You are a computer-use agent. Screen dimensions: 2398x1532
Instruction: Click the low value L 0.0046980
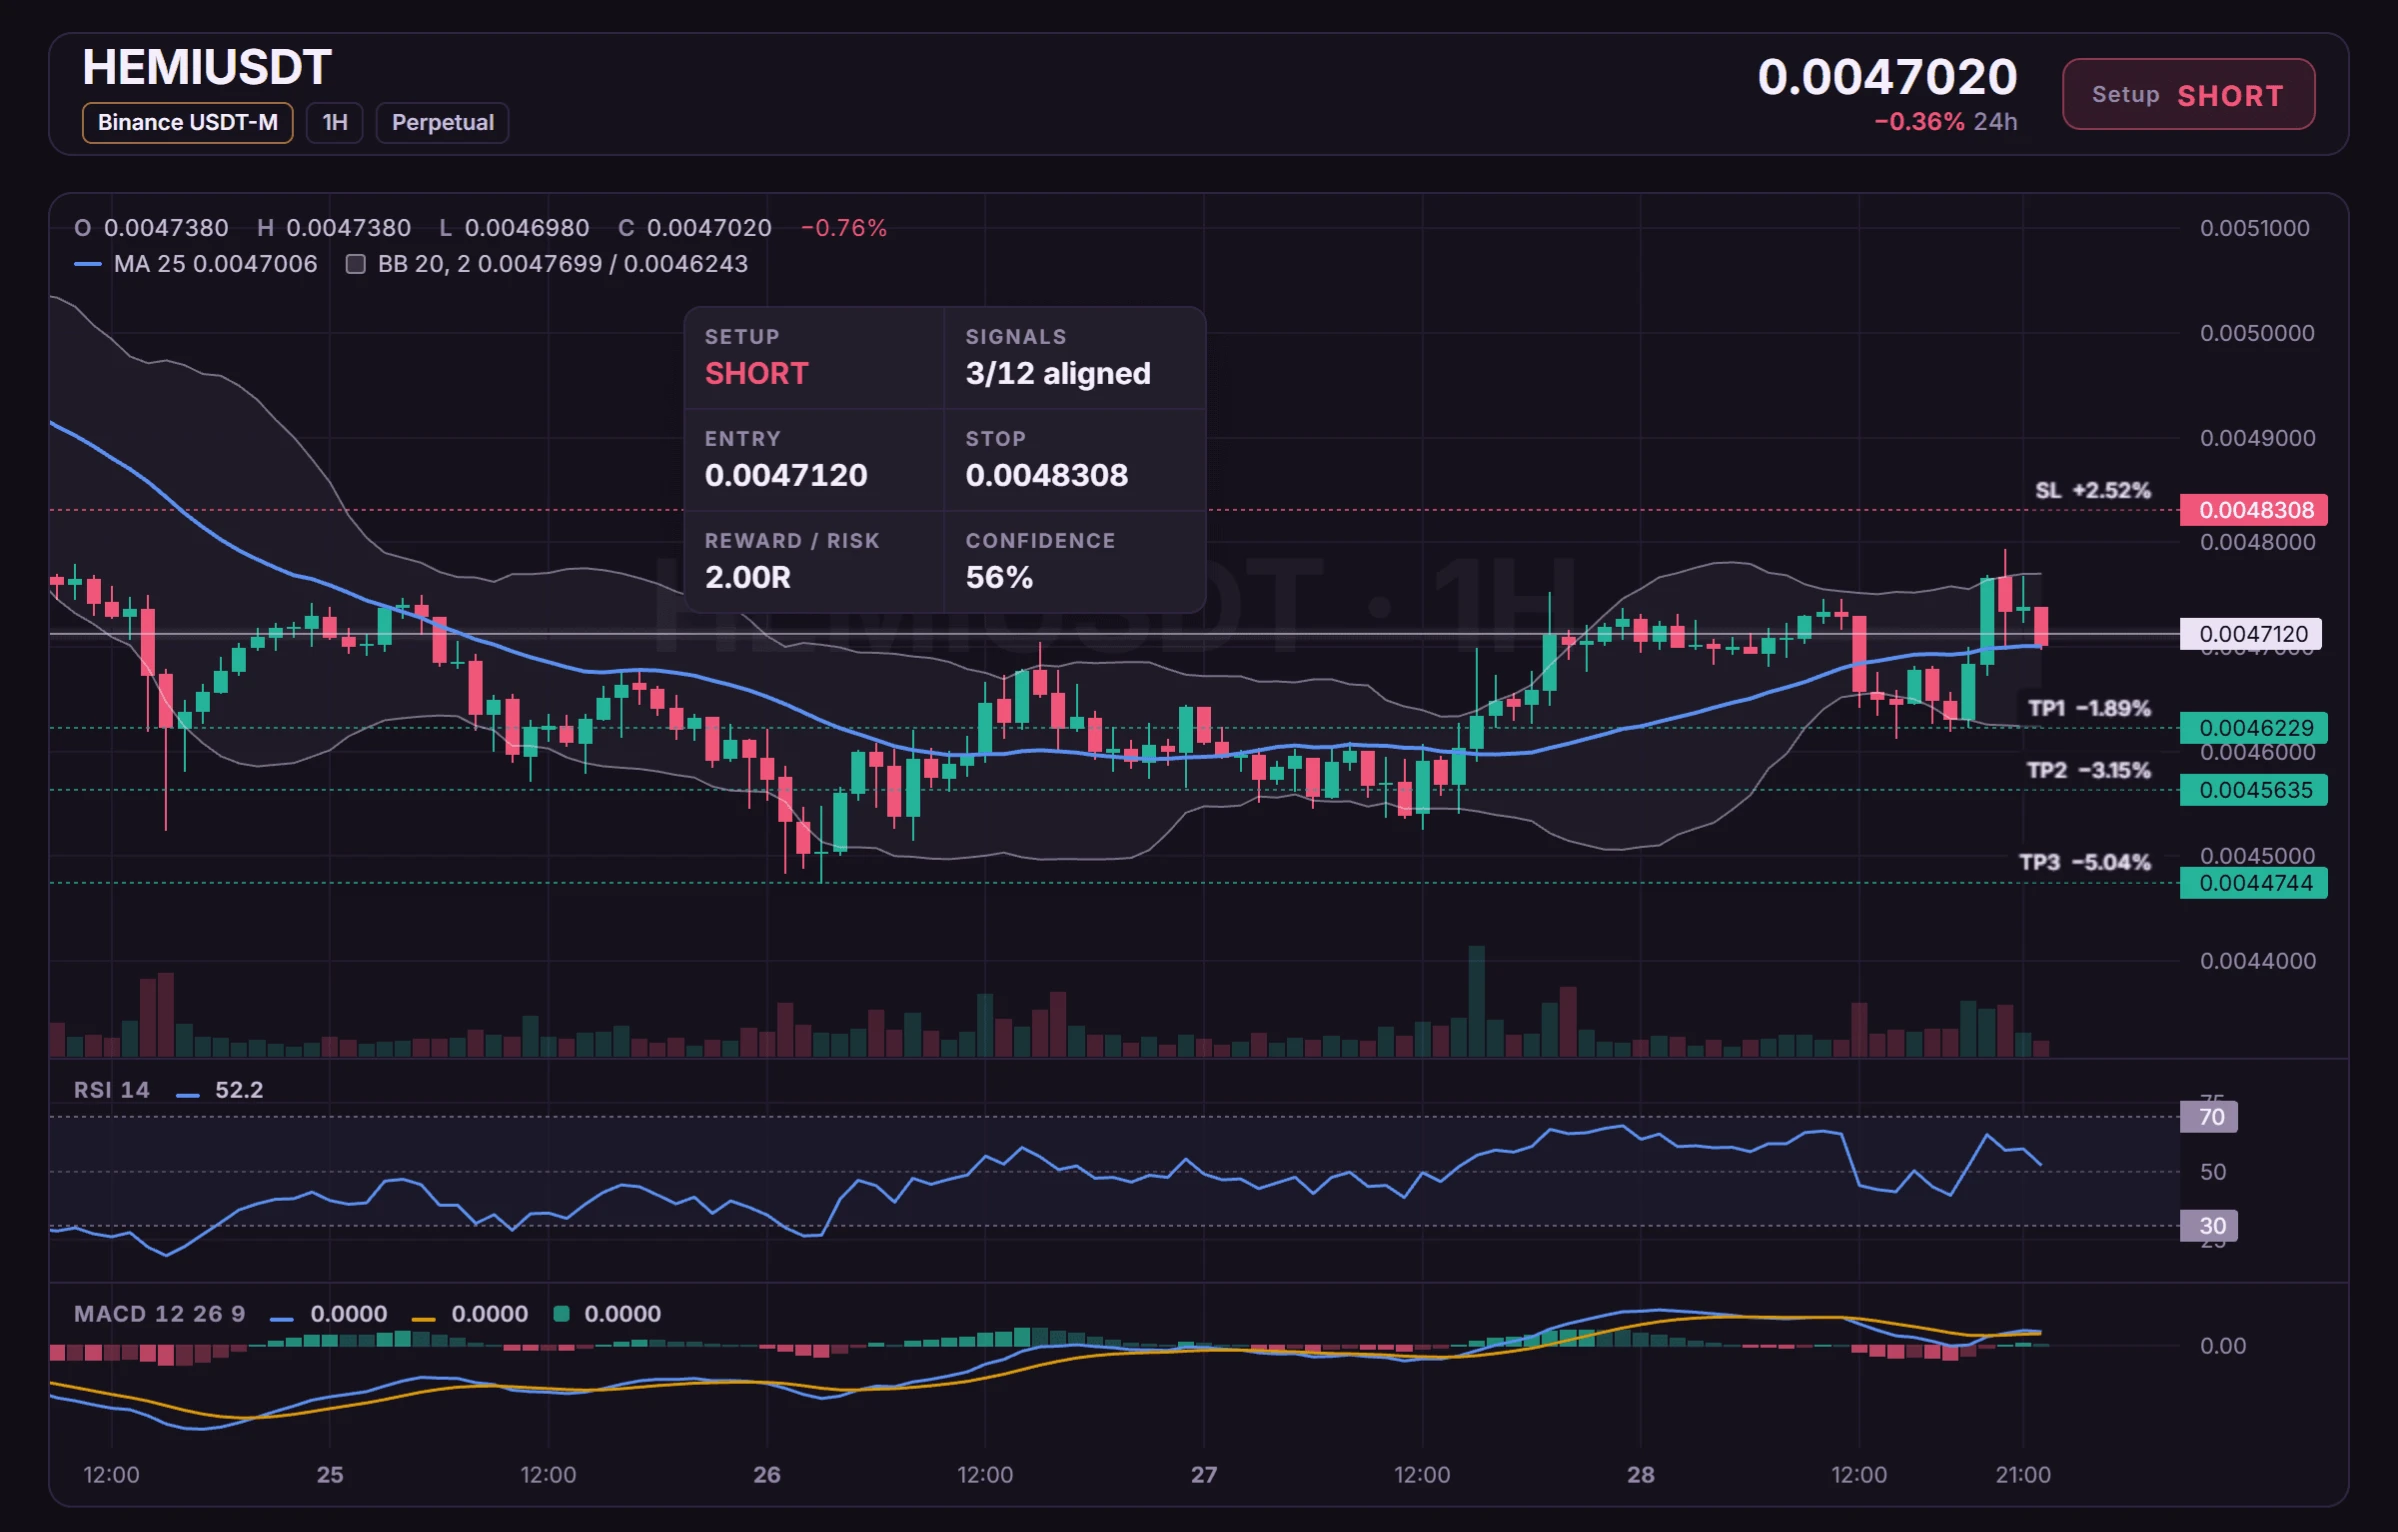pos(514,228)
